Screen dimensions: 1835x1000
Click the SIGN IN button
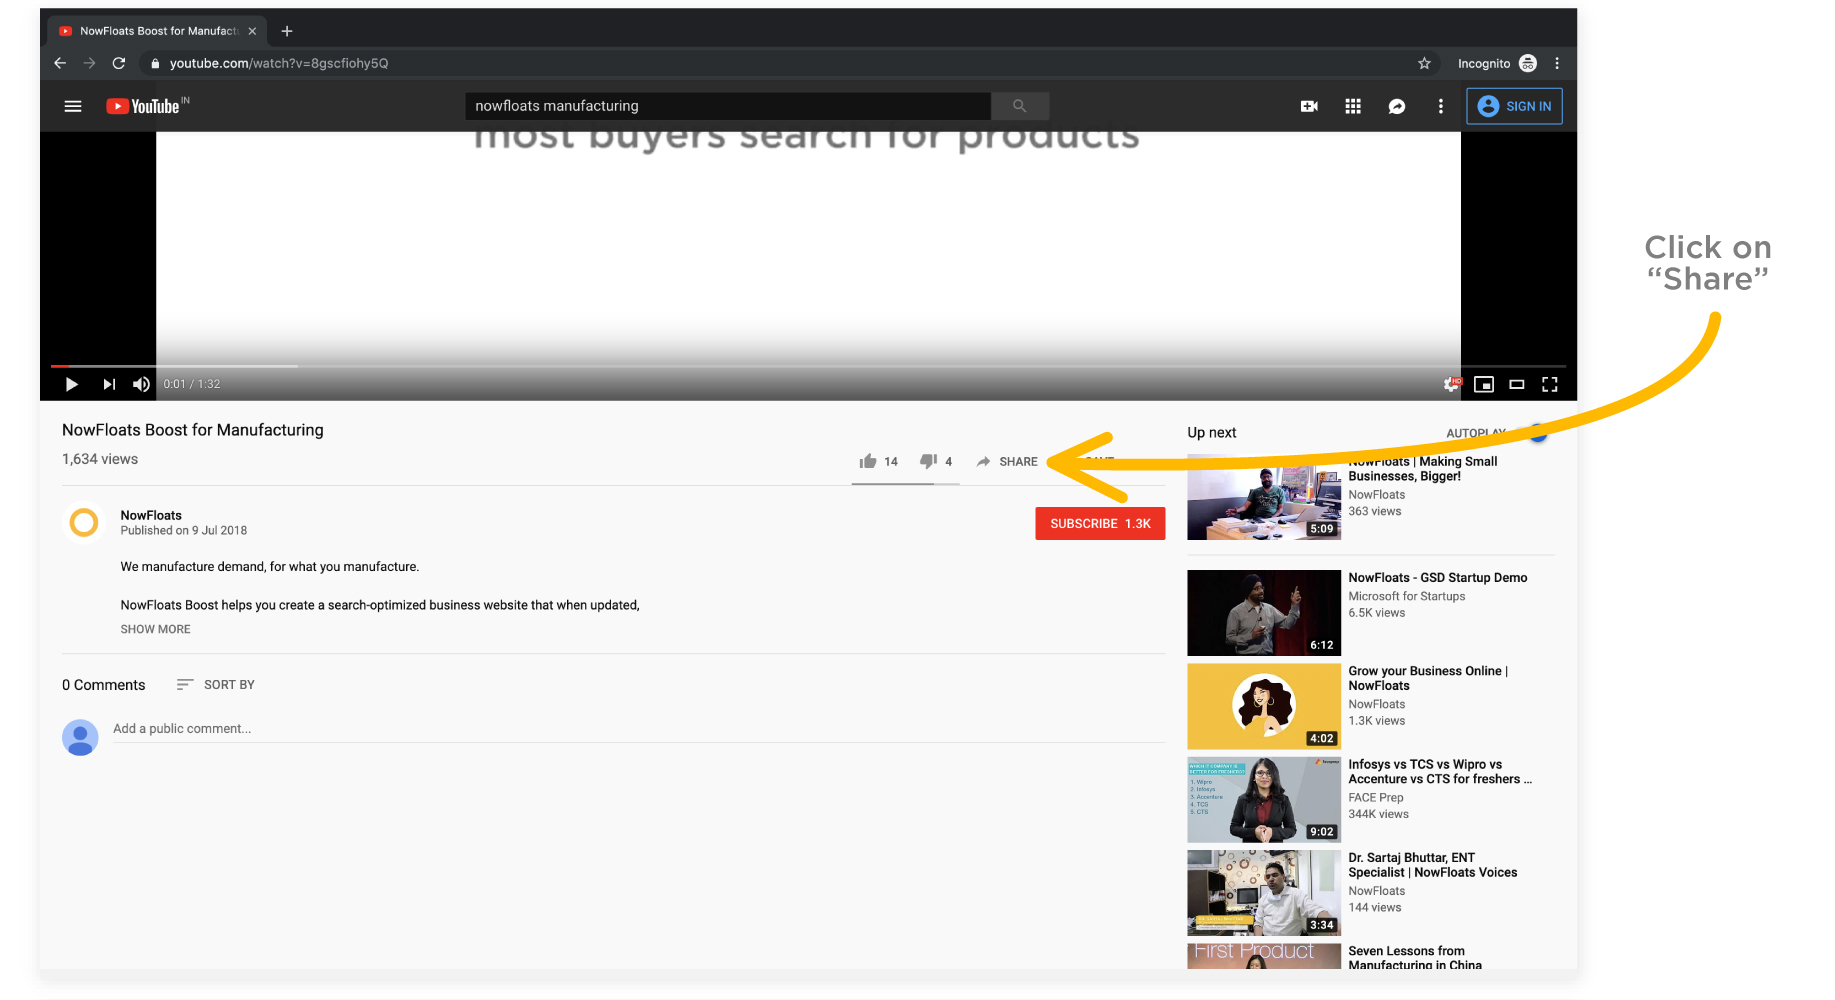tap(1514, 106)
